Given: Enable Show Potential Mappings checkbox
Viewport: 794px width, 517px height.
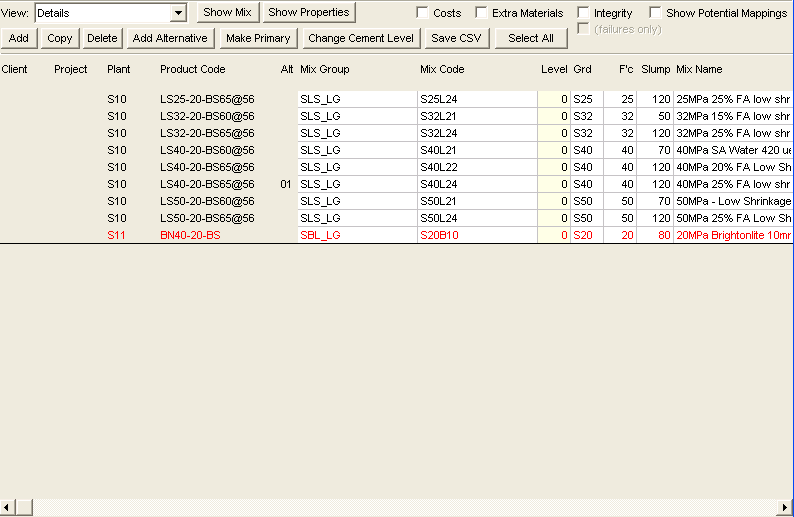Looking at the screenshot, I should 656,13.
